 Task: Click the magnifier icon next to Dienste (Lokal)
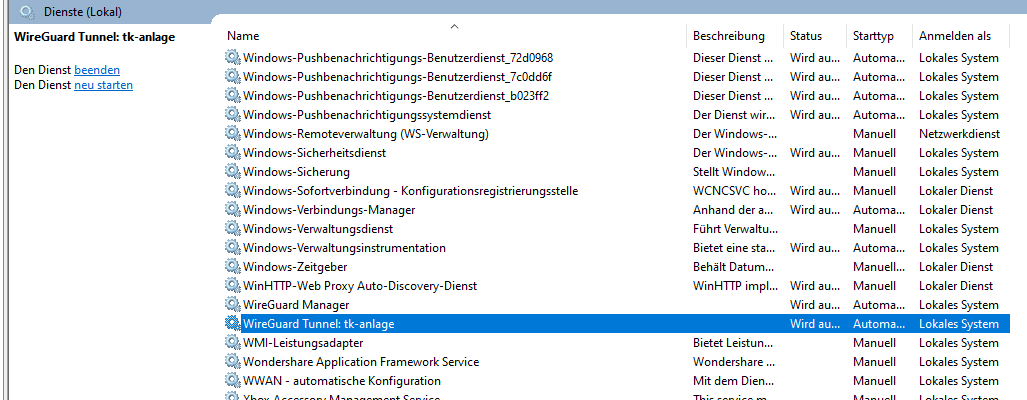click(27, 12)
